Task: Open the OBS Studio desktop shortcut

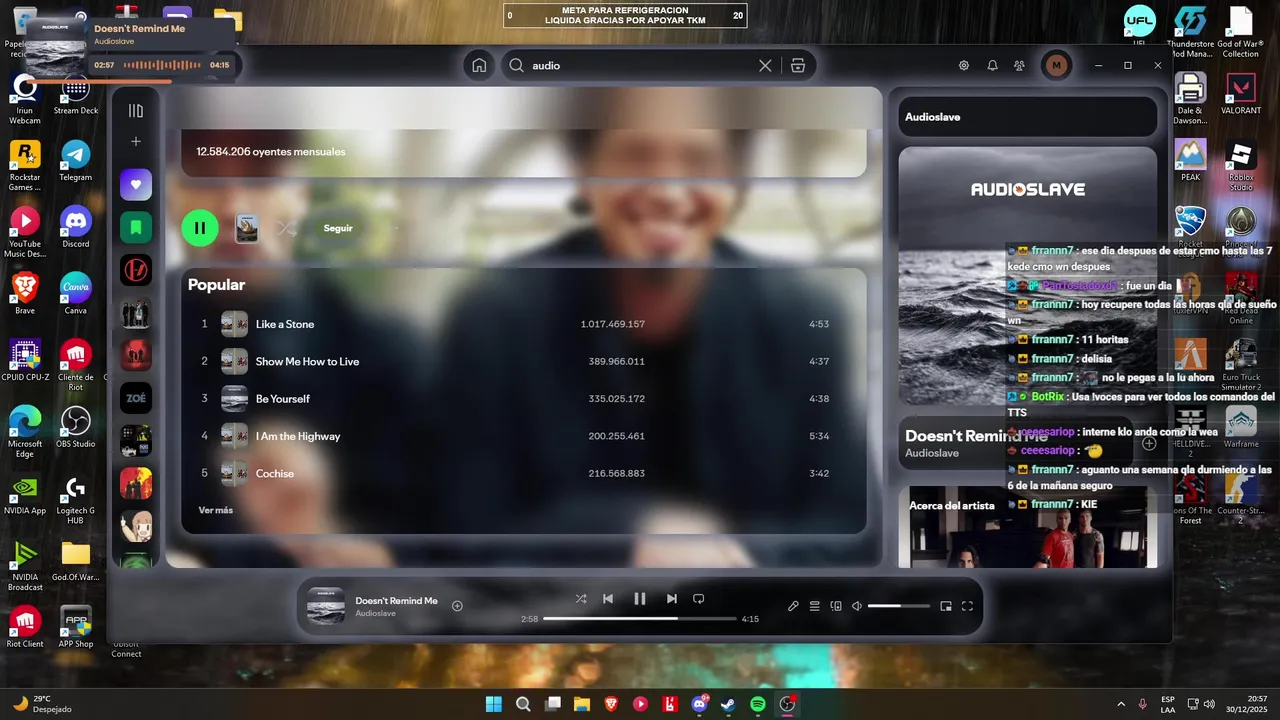Action: pos(76,427)
